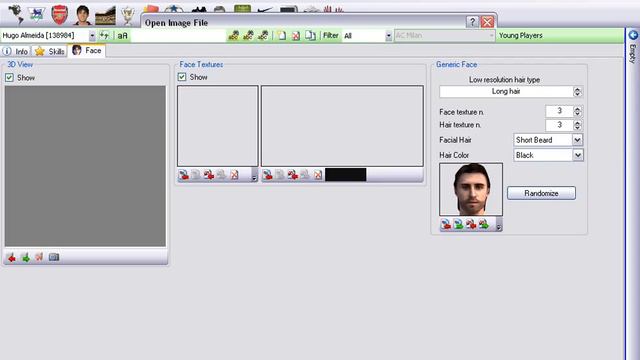Click the screenshot camera icon under 3D View
Image resolution: width=640 pixels, height=360 pixels.
click(54, 257)
